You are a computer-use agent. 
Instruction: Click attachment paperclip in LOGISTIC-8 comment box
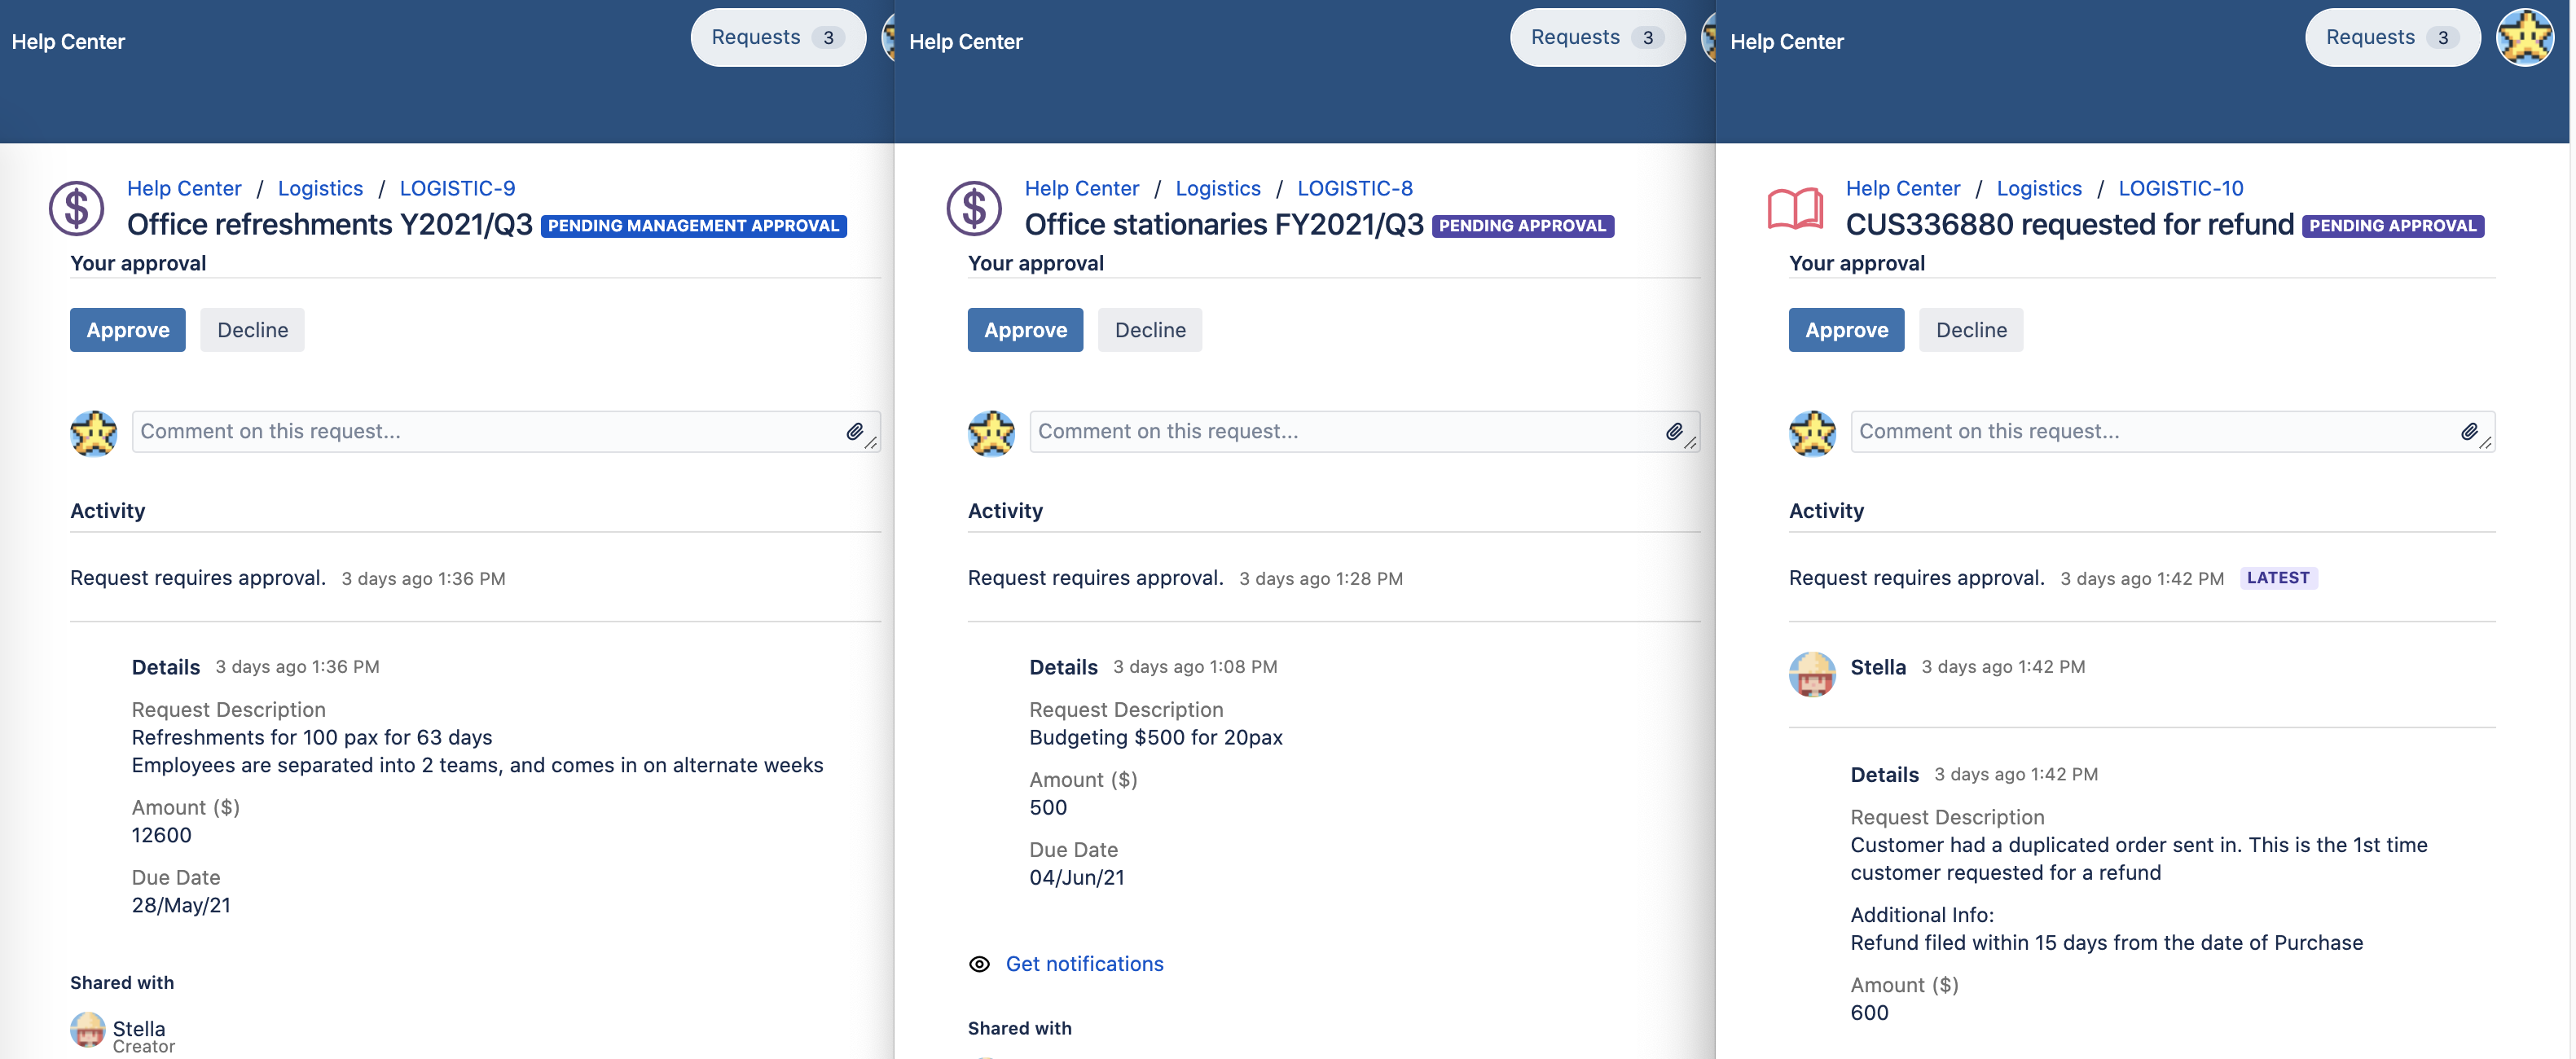click(1673, 431)
